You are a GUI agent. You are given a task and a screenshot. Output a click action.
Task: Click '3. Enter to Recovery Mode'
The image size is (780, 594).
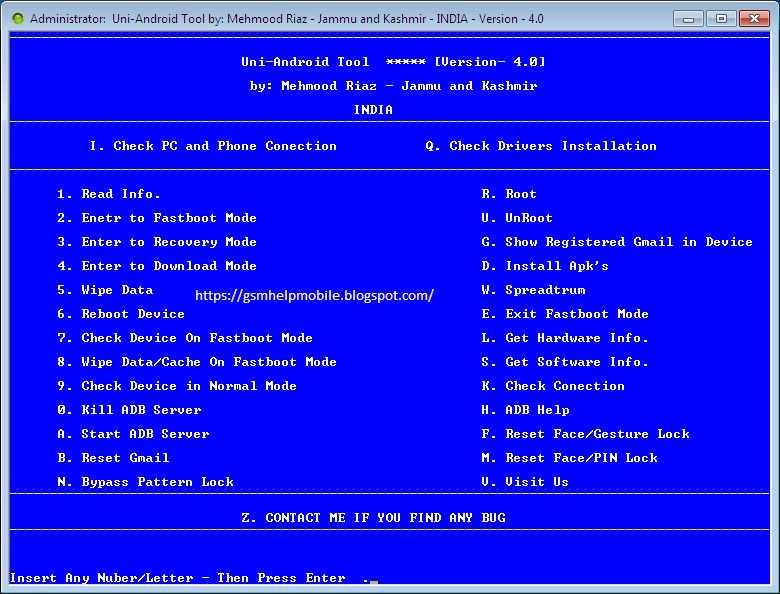click(x=157, y=242)
